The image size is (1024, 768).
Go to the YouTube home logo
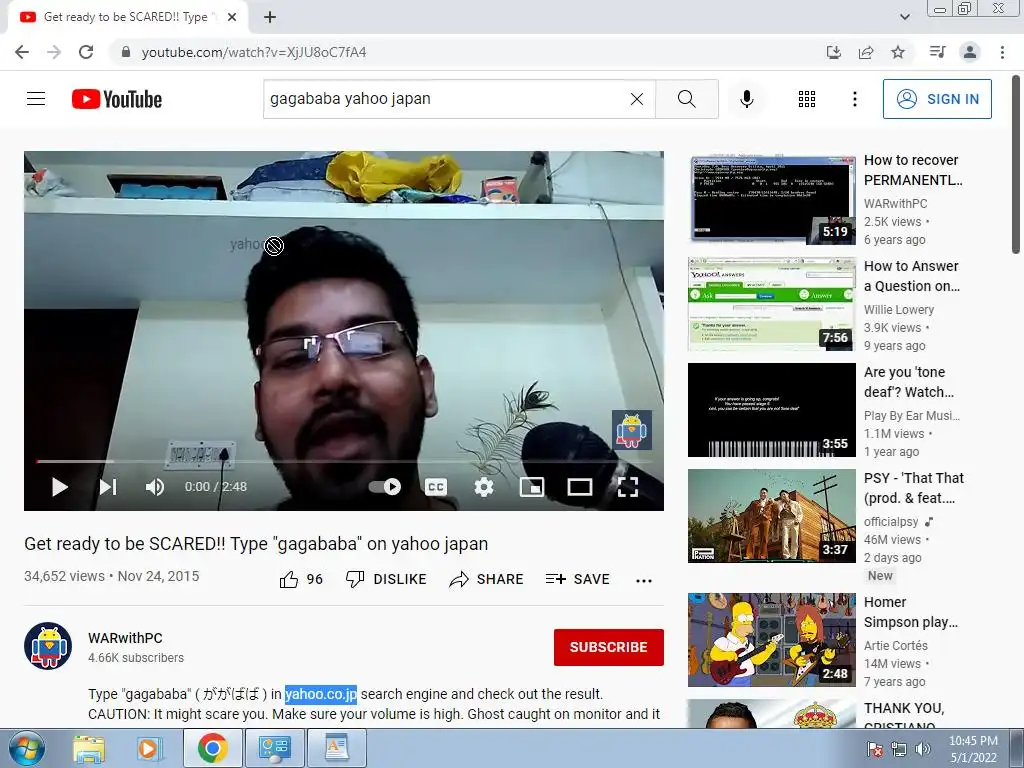(116, 99)
